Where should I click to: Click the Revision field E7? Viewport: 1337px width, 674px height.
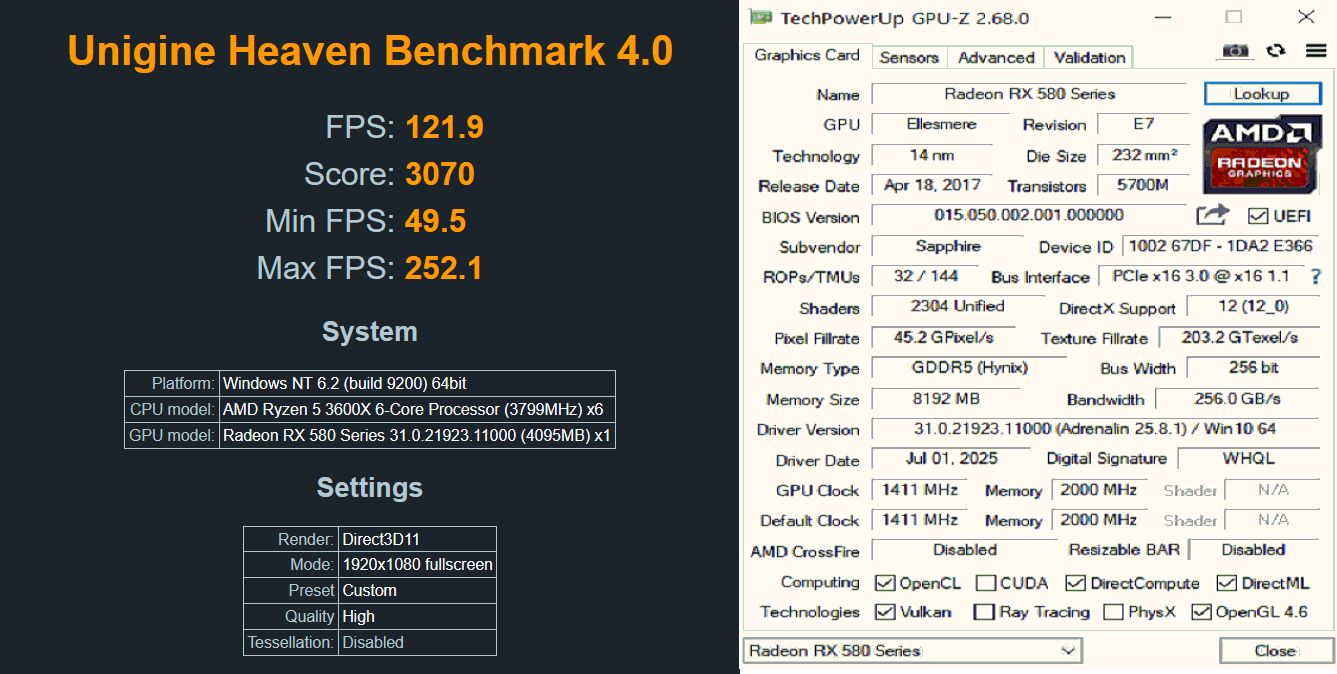point(1143,124)
